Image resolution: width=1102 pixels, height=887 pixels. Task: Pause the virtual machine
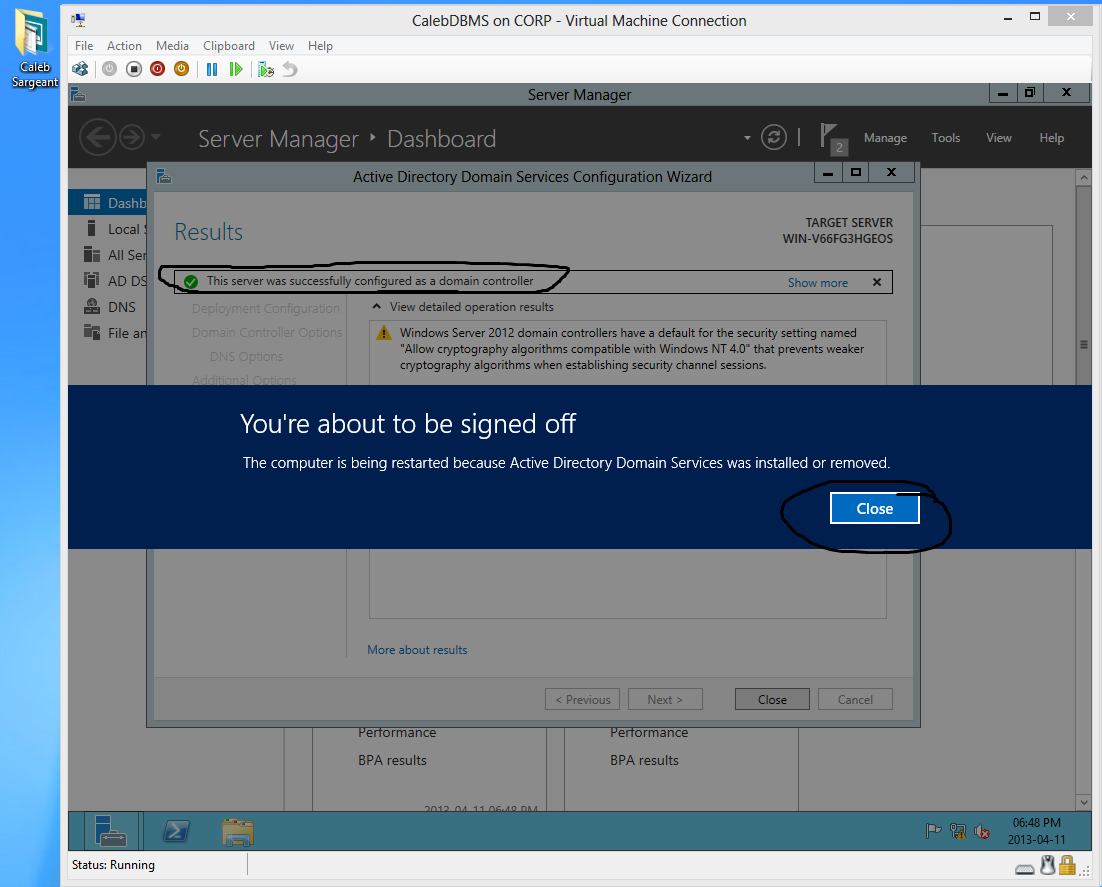coord(212,69)
